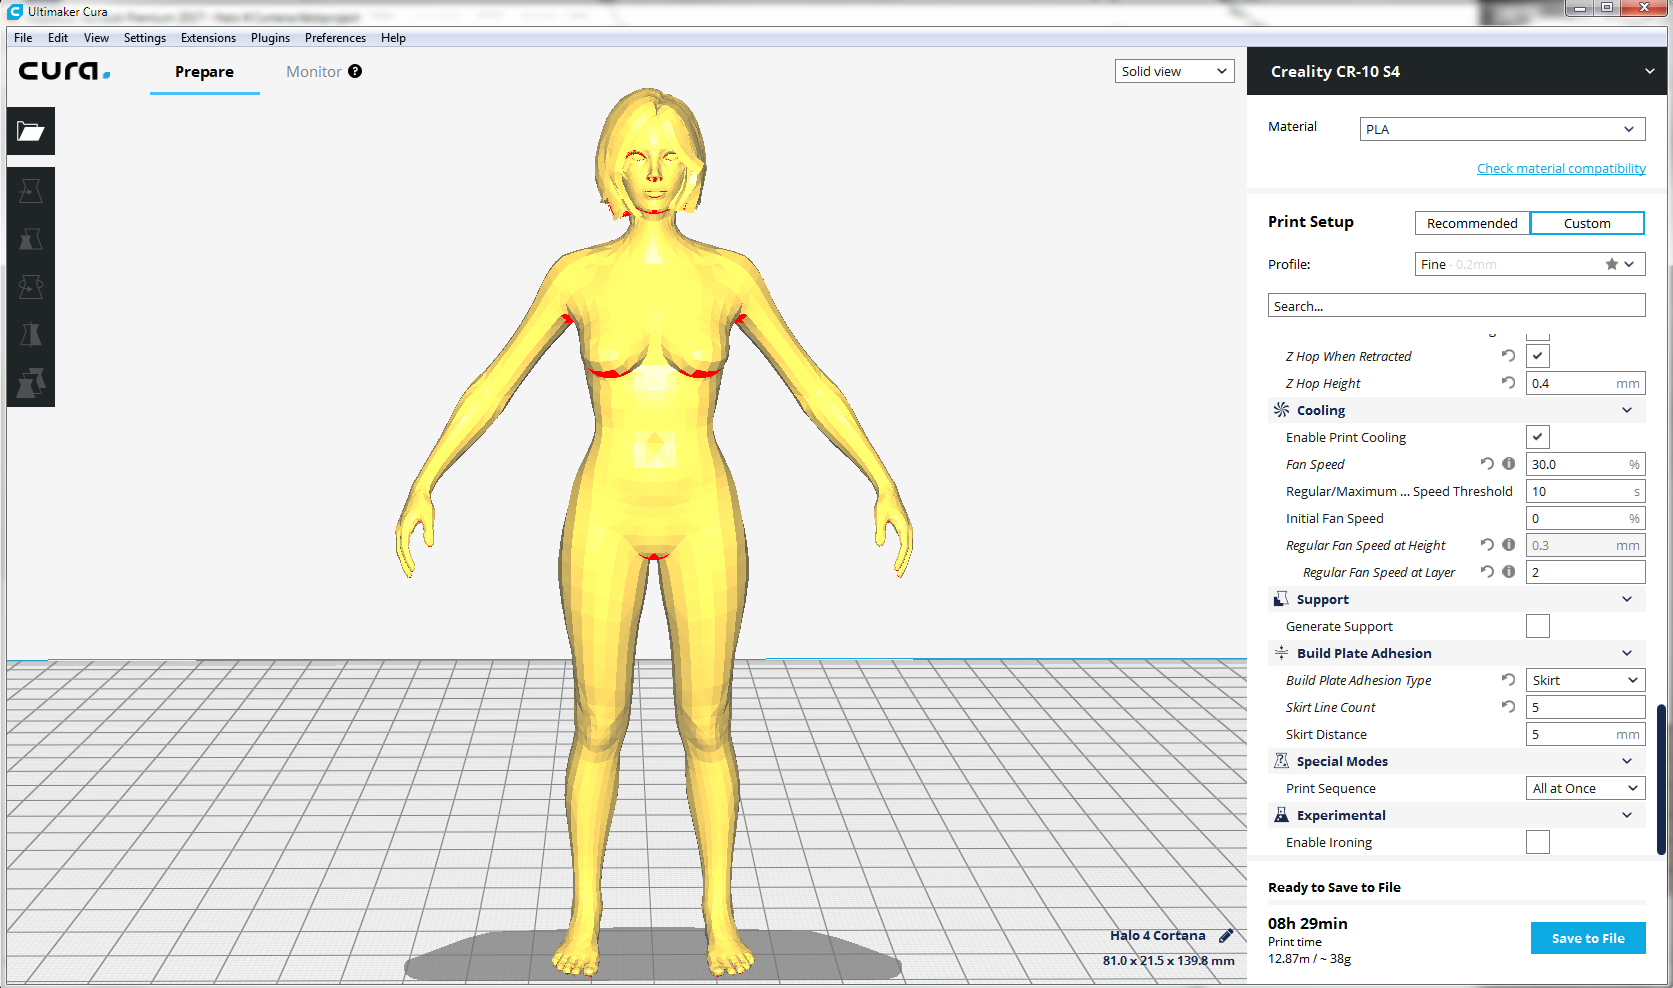Reset the Skirt Line Count setting
The image size is (1673, 988).
pos(1508,706)
